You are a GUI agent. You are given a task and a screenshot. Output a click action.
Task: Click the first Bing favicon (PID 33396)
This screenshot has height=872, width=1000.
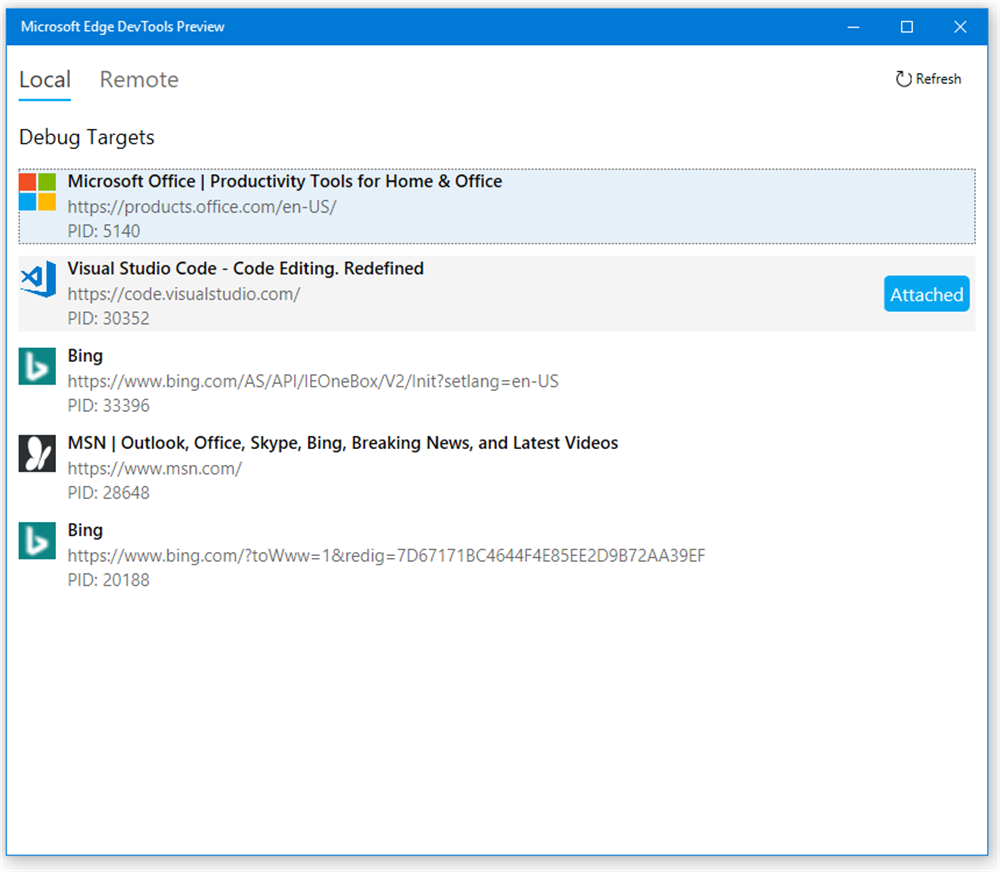38,366
